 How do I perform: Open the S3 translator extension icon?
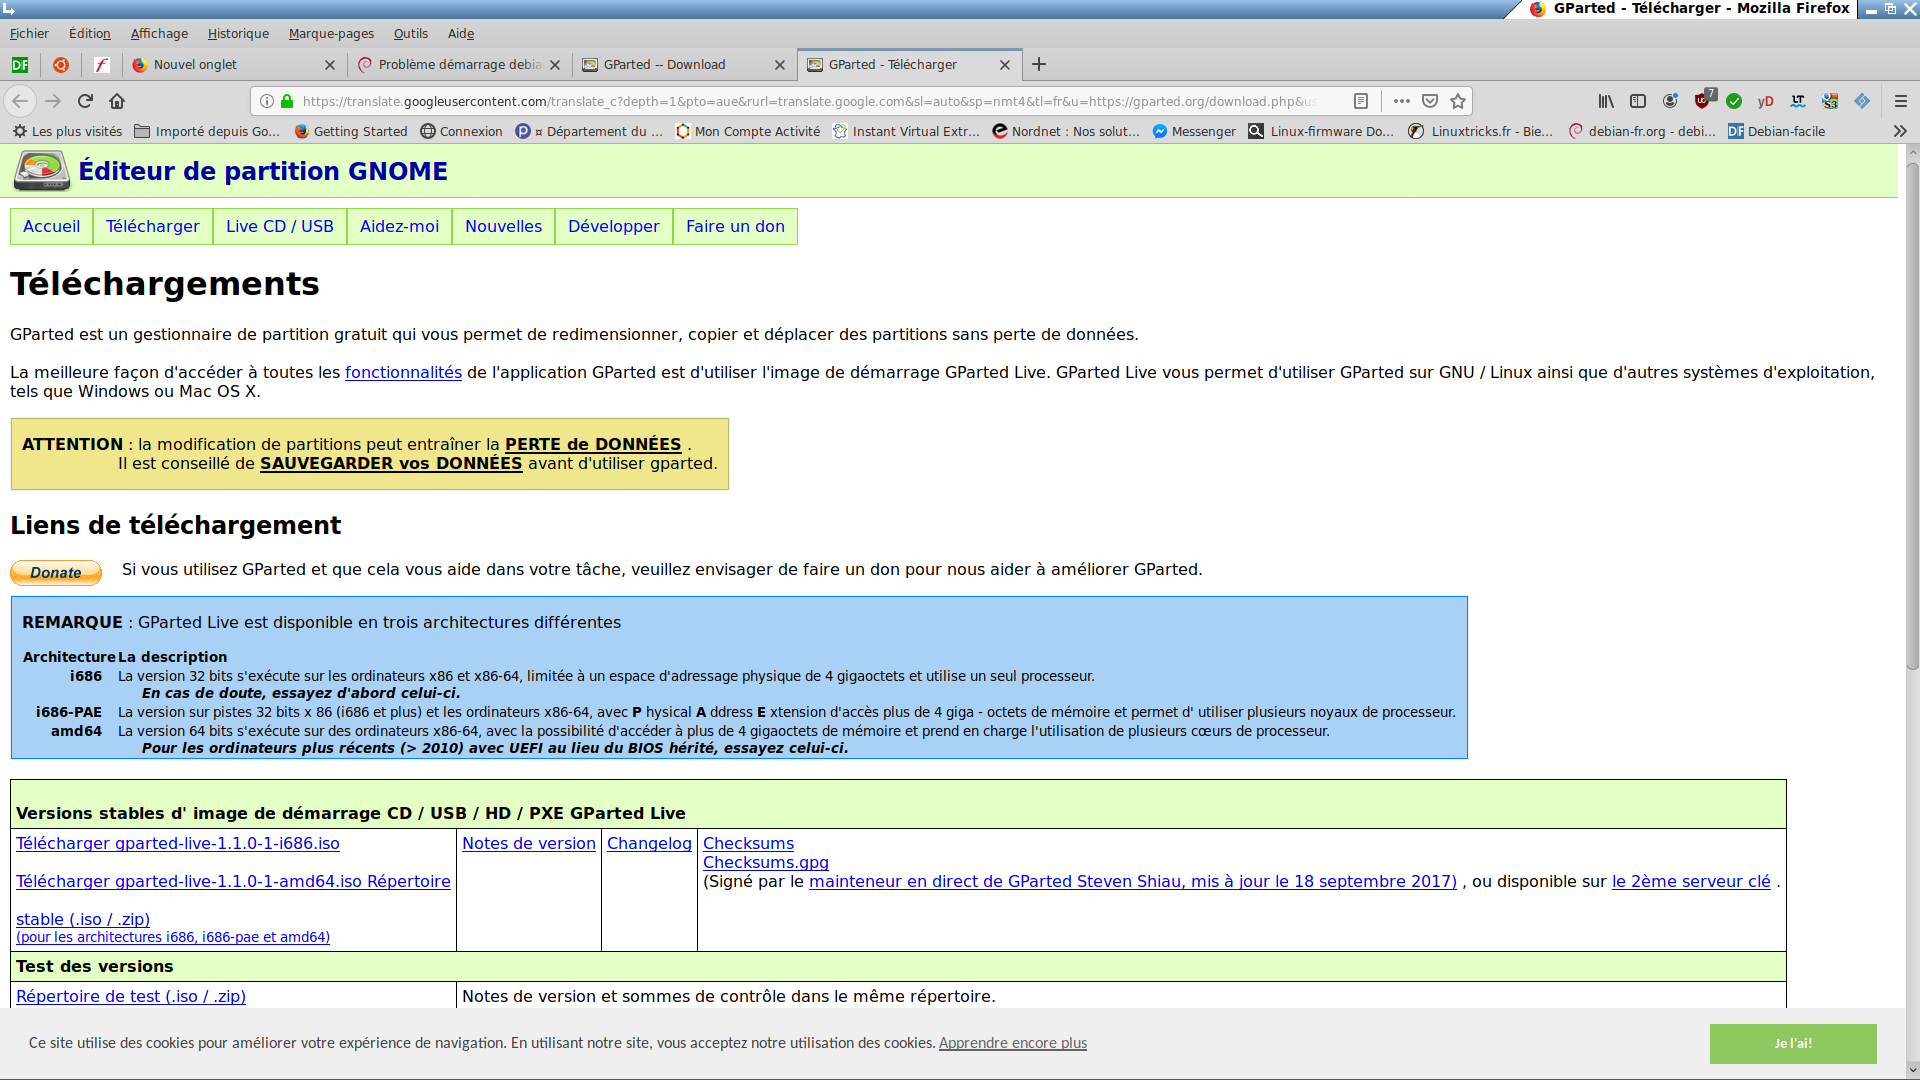1830,101
